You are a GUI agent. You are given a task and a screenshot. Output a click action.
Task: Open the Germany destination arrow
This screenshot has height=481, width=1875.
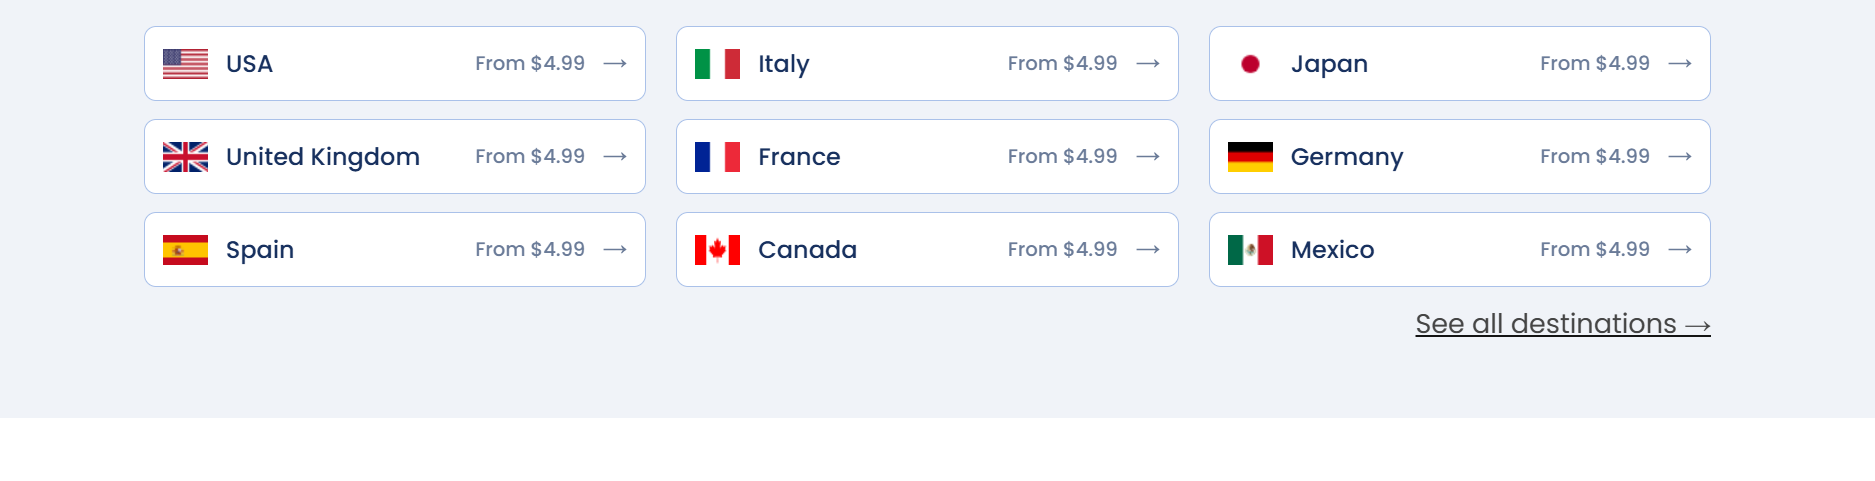1680,156
